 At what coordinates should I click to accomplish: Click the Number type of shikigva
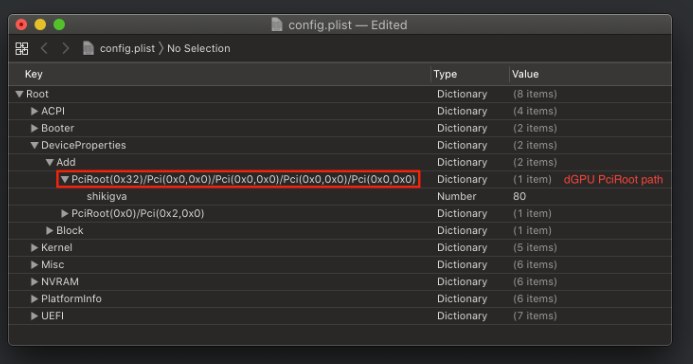coord(457,197)
